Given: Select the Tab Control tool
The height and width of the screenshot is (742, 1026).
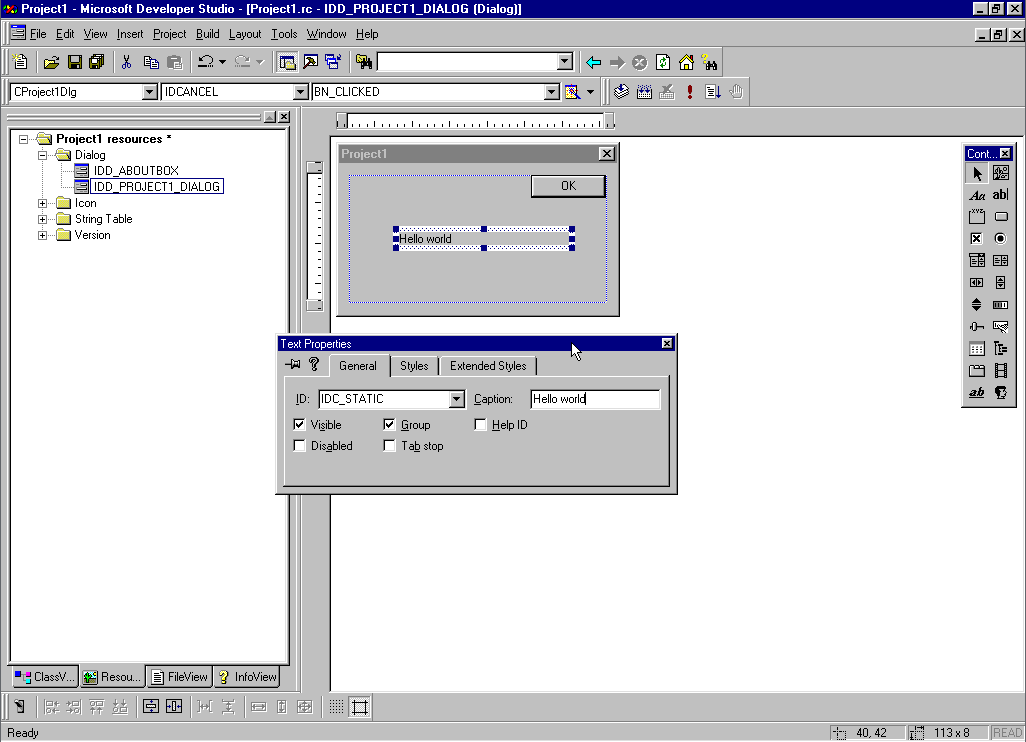Looking at the screenshot, I should click(976, 370).
